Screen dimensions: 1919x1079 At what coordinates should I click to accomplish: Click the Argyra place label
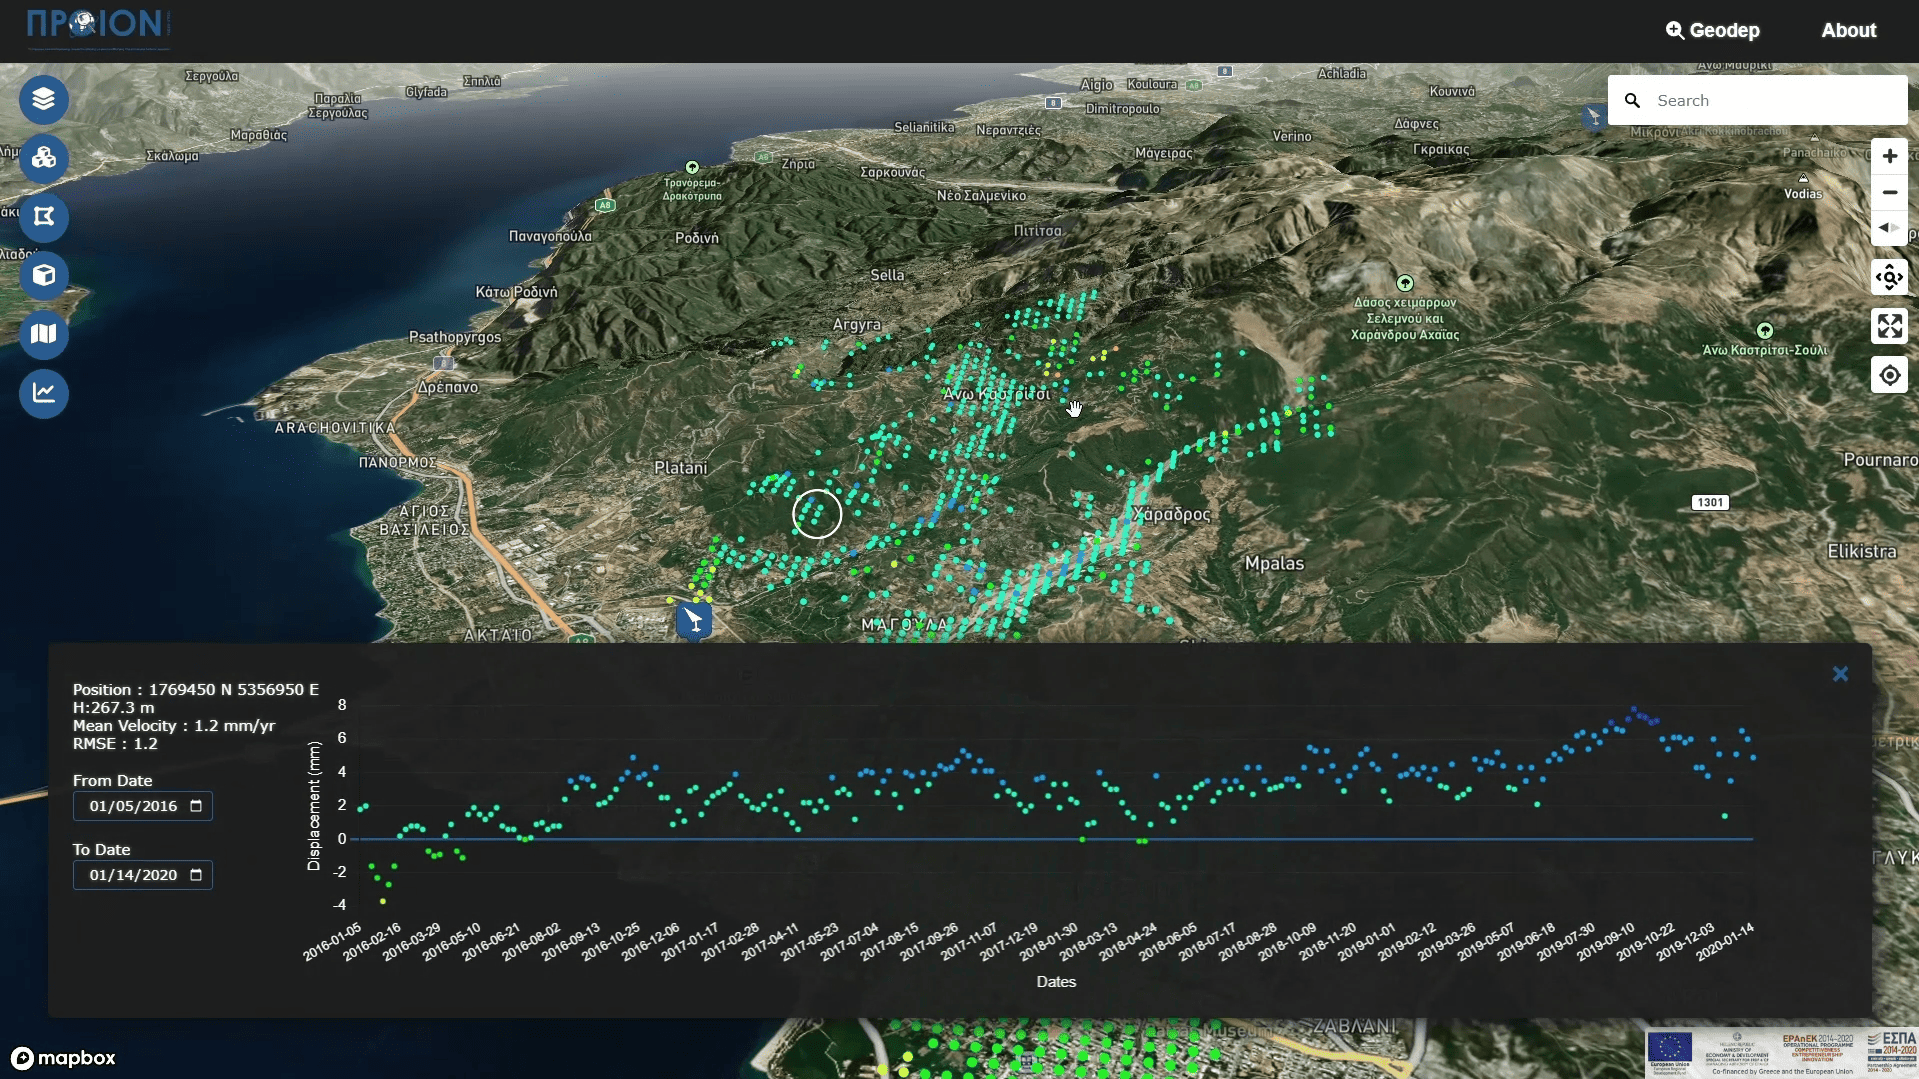click(857, 325)
